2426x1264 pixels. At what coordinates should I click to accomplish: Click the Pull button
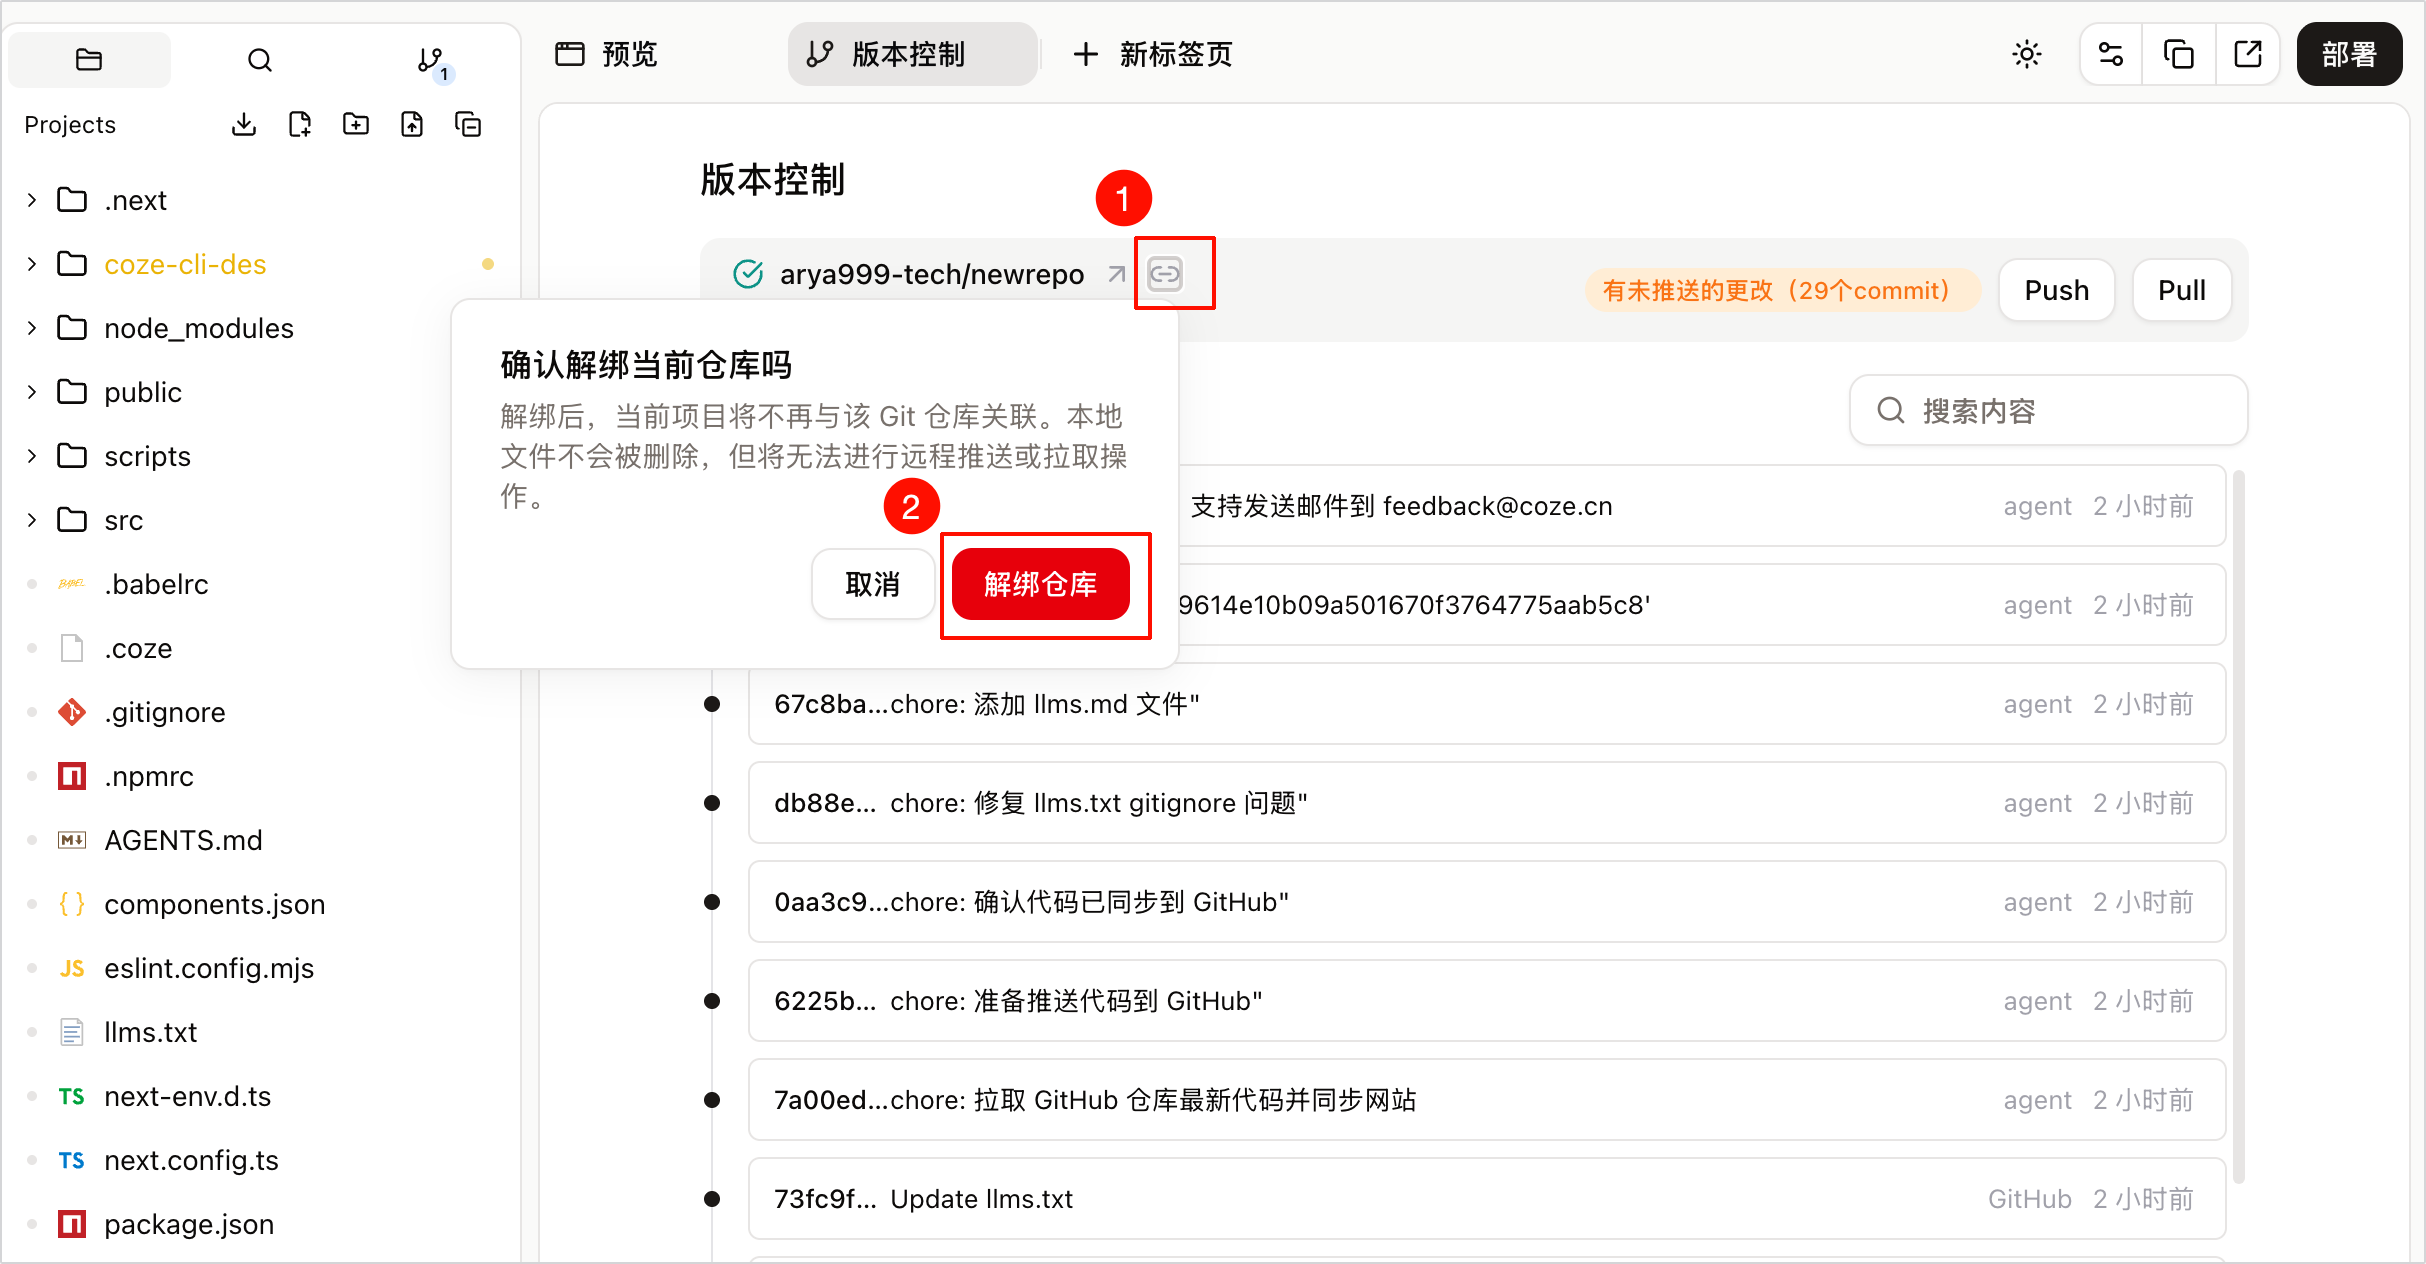click(2181, 290)
